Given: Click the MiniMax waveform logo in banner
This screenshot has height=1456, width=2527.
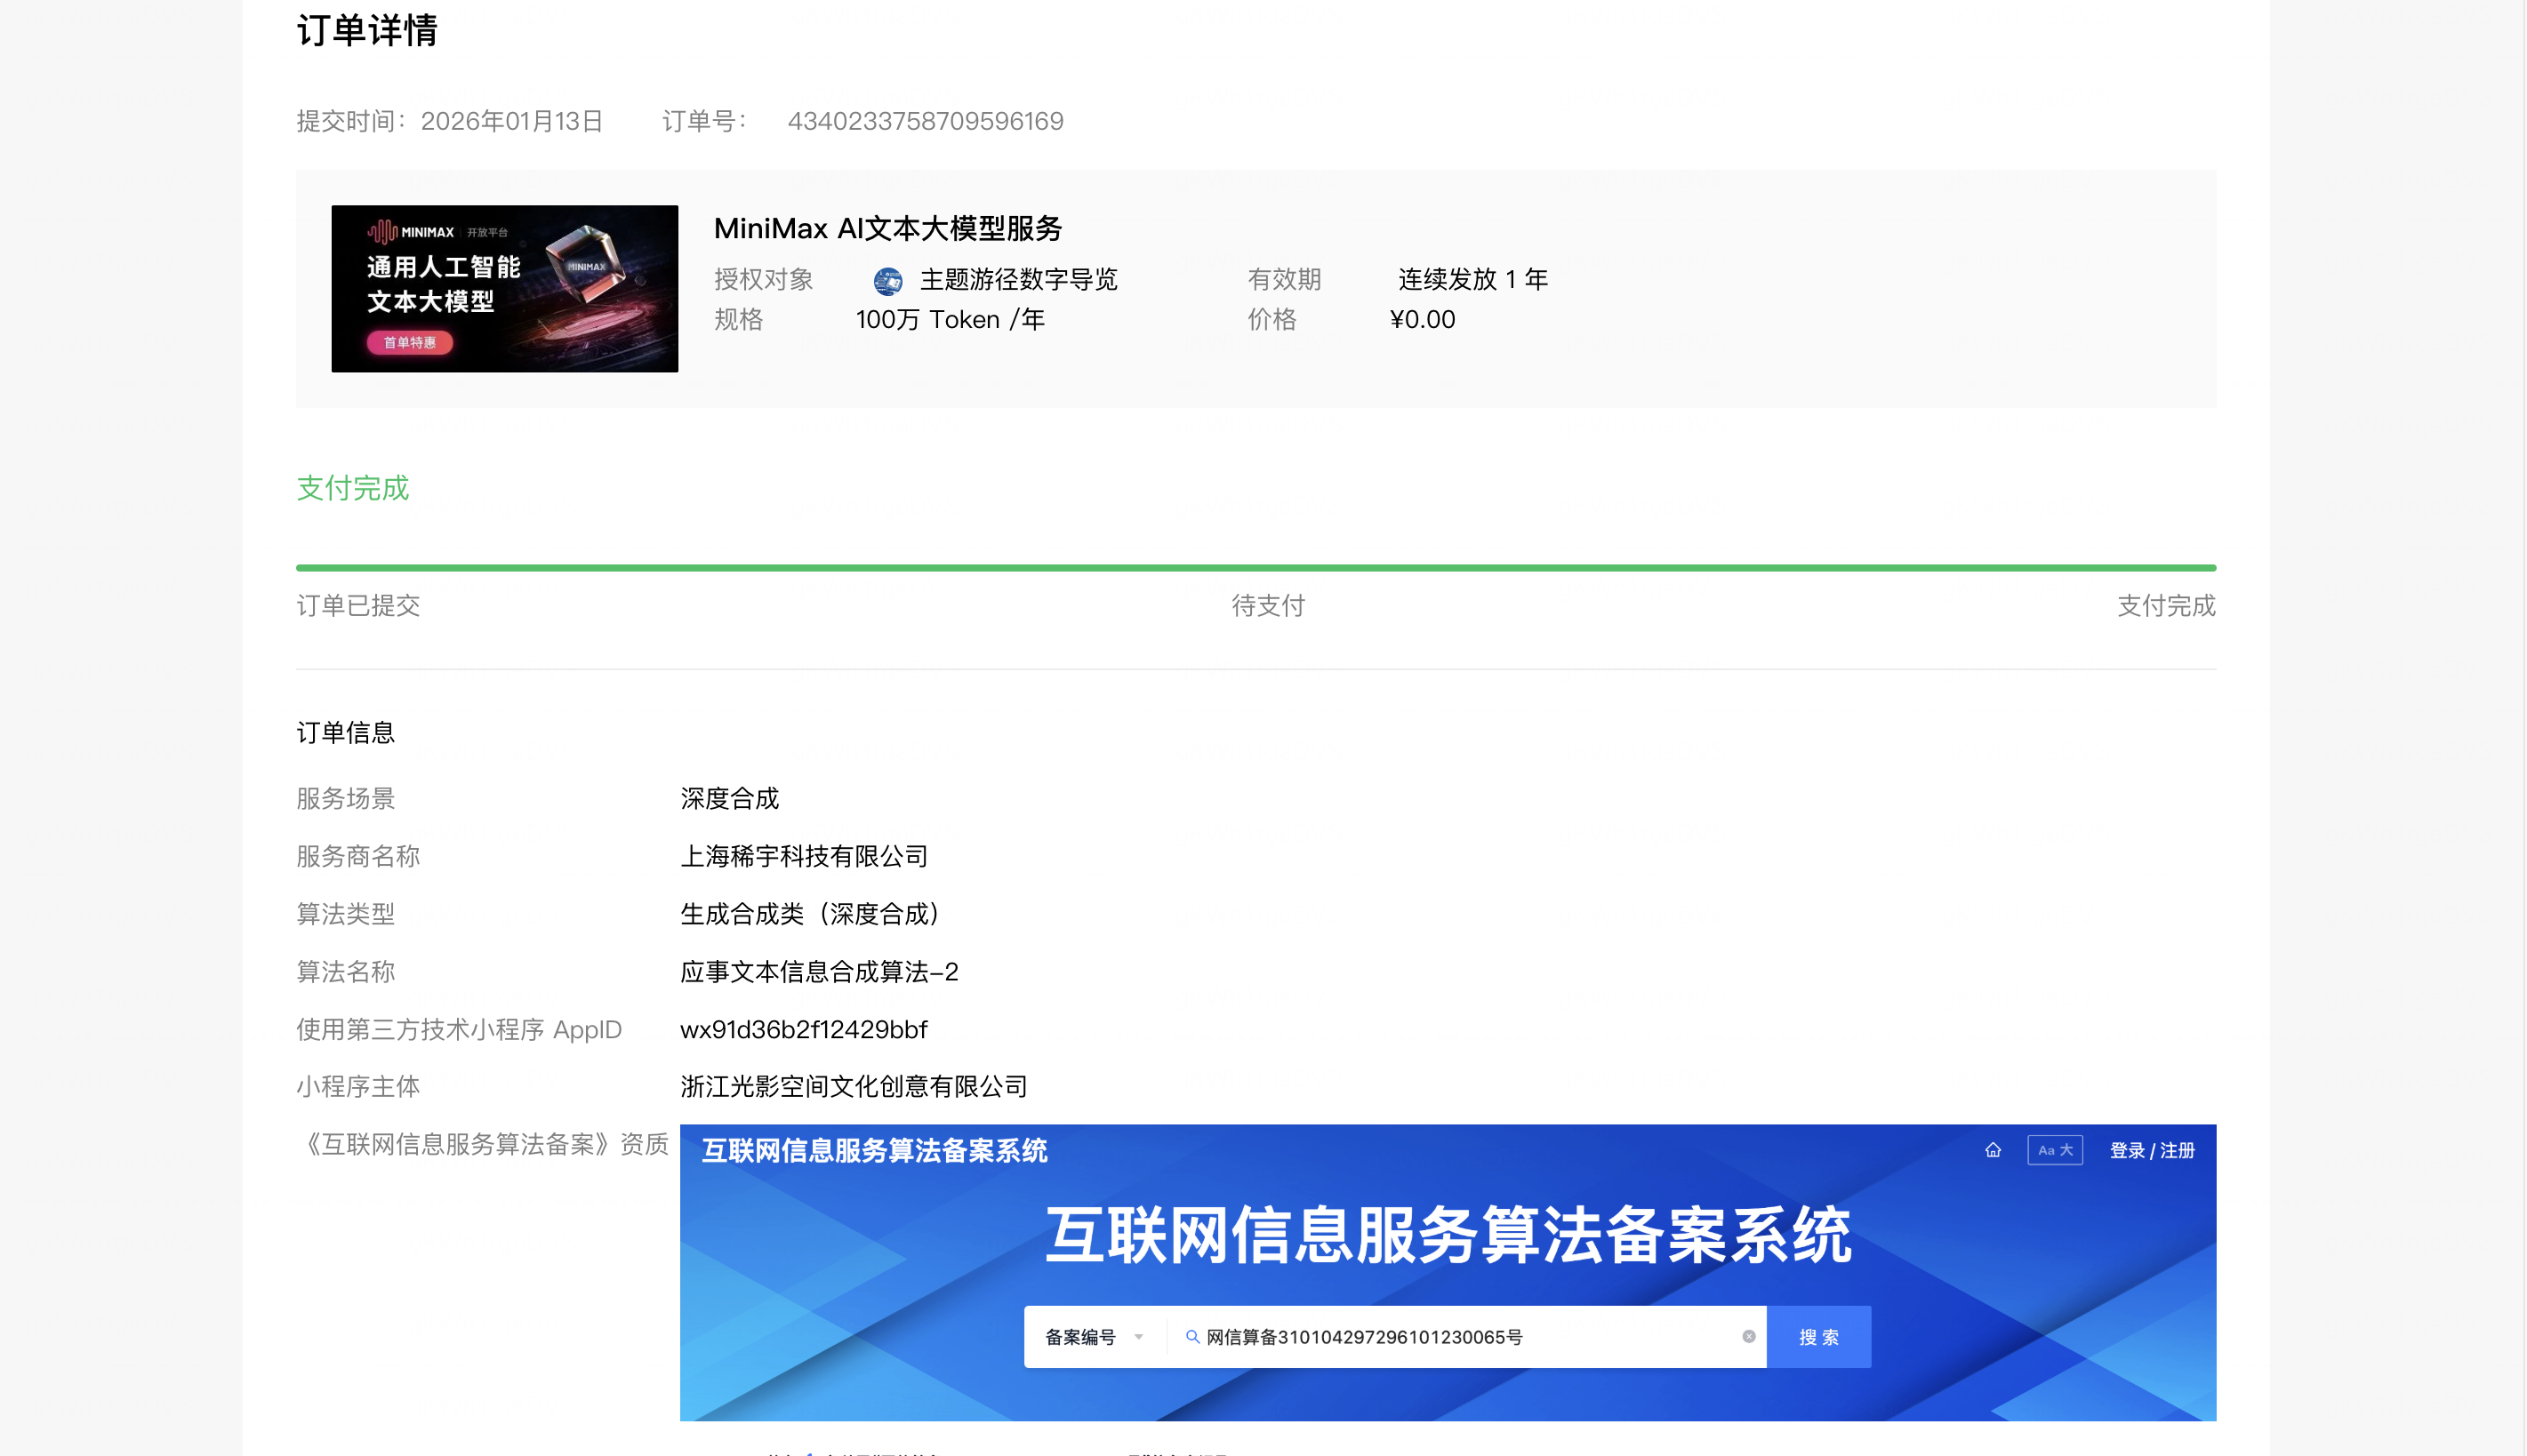Looking at the screenshot, I should [382, 232].
